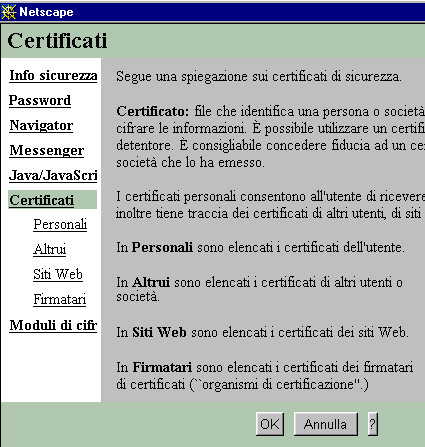Screen dimensions: 425x447
Task: Open the Altrui certificates sub-link
Action: tap(50, 249)
